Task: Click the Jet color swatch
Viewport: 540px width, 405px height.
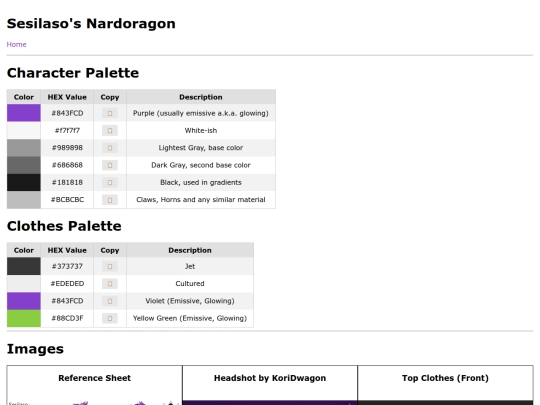Action: (x=24, y=266)
